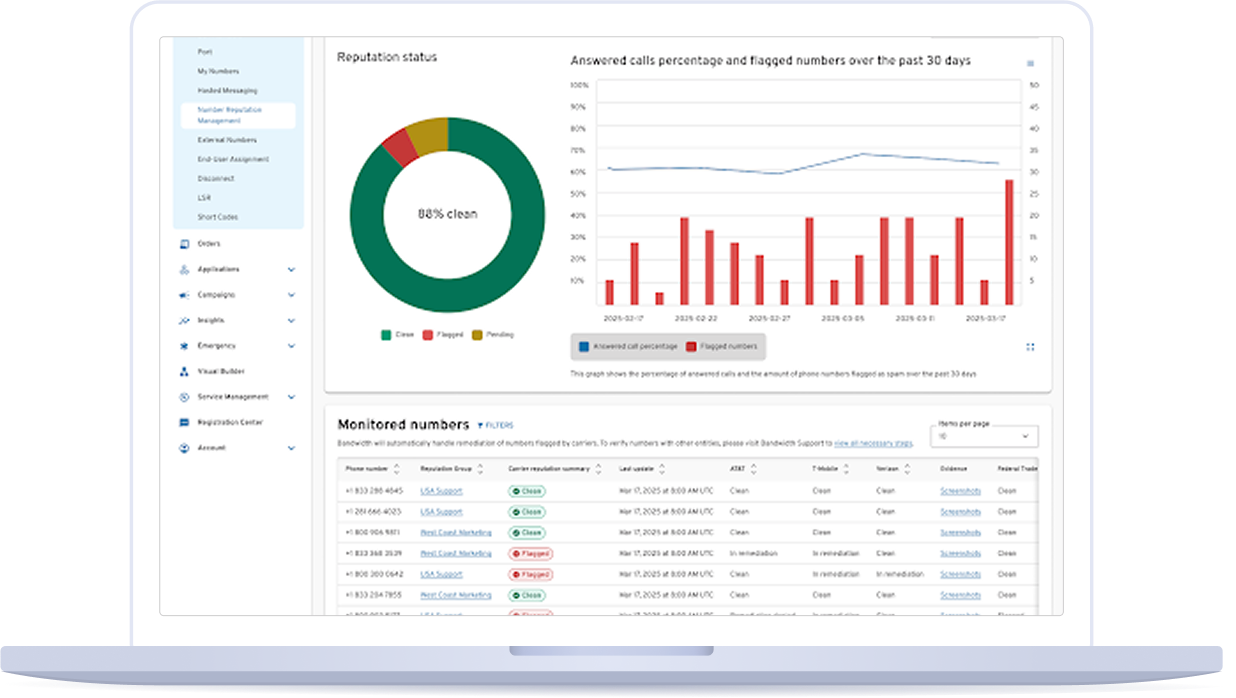Select External Numbers menu item
Viewport: 1236px width, 698px height.
pyautogui.click(x=227, y=140)
